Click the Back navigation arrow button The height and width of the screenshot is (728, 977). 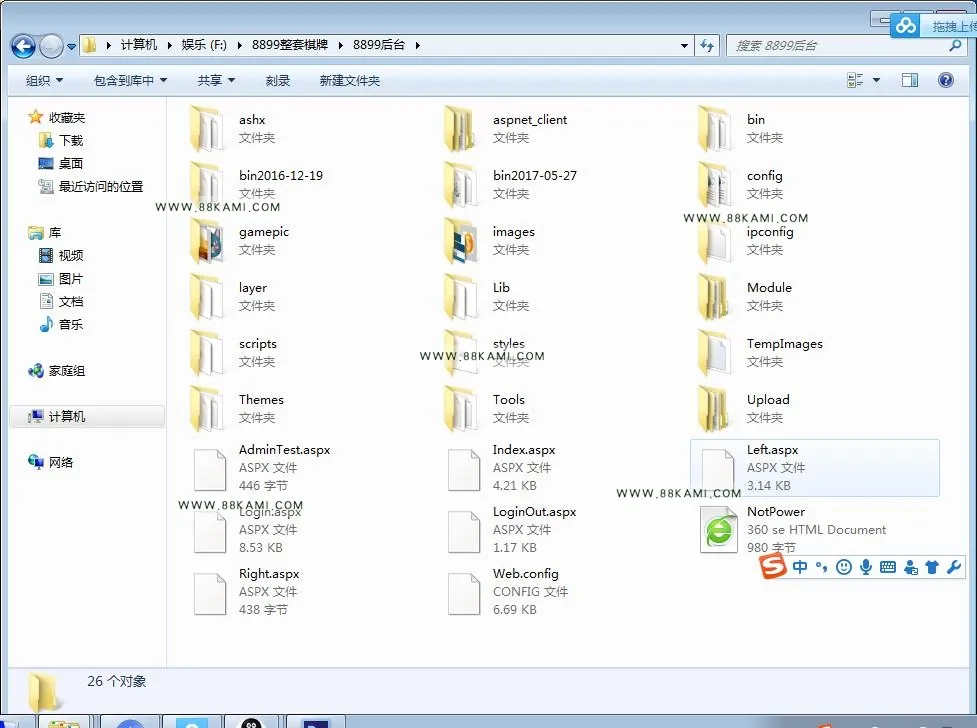(24, 46)
